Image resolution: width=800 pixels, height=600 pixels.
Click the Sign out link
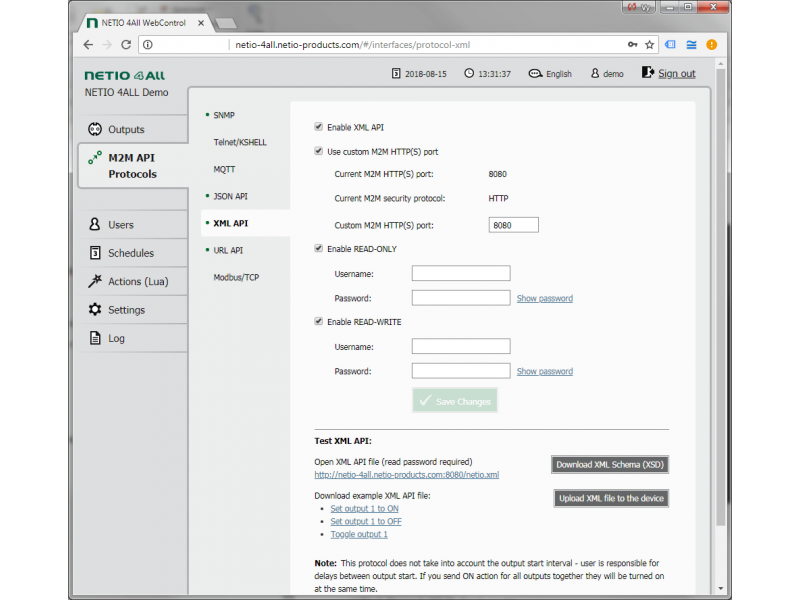point(677,73)
